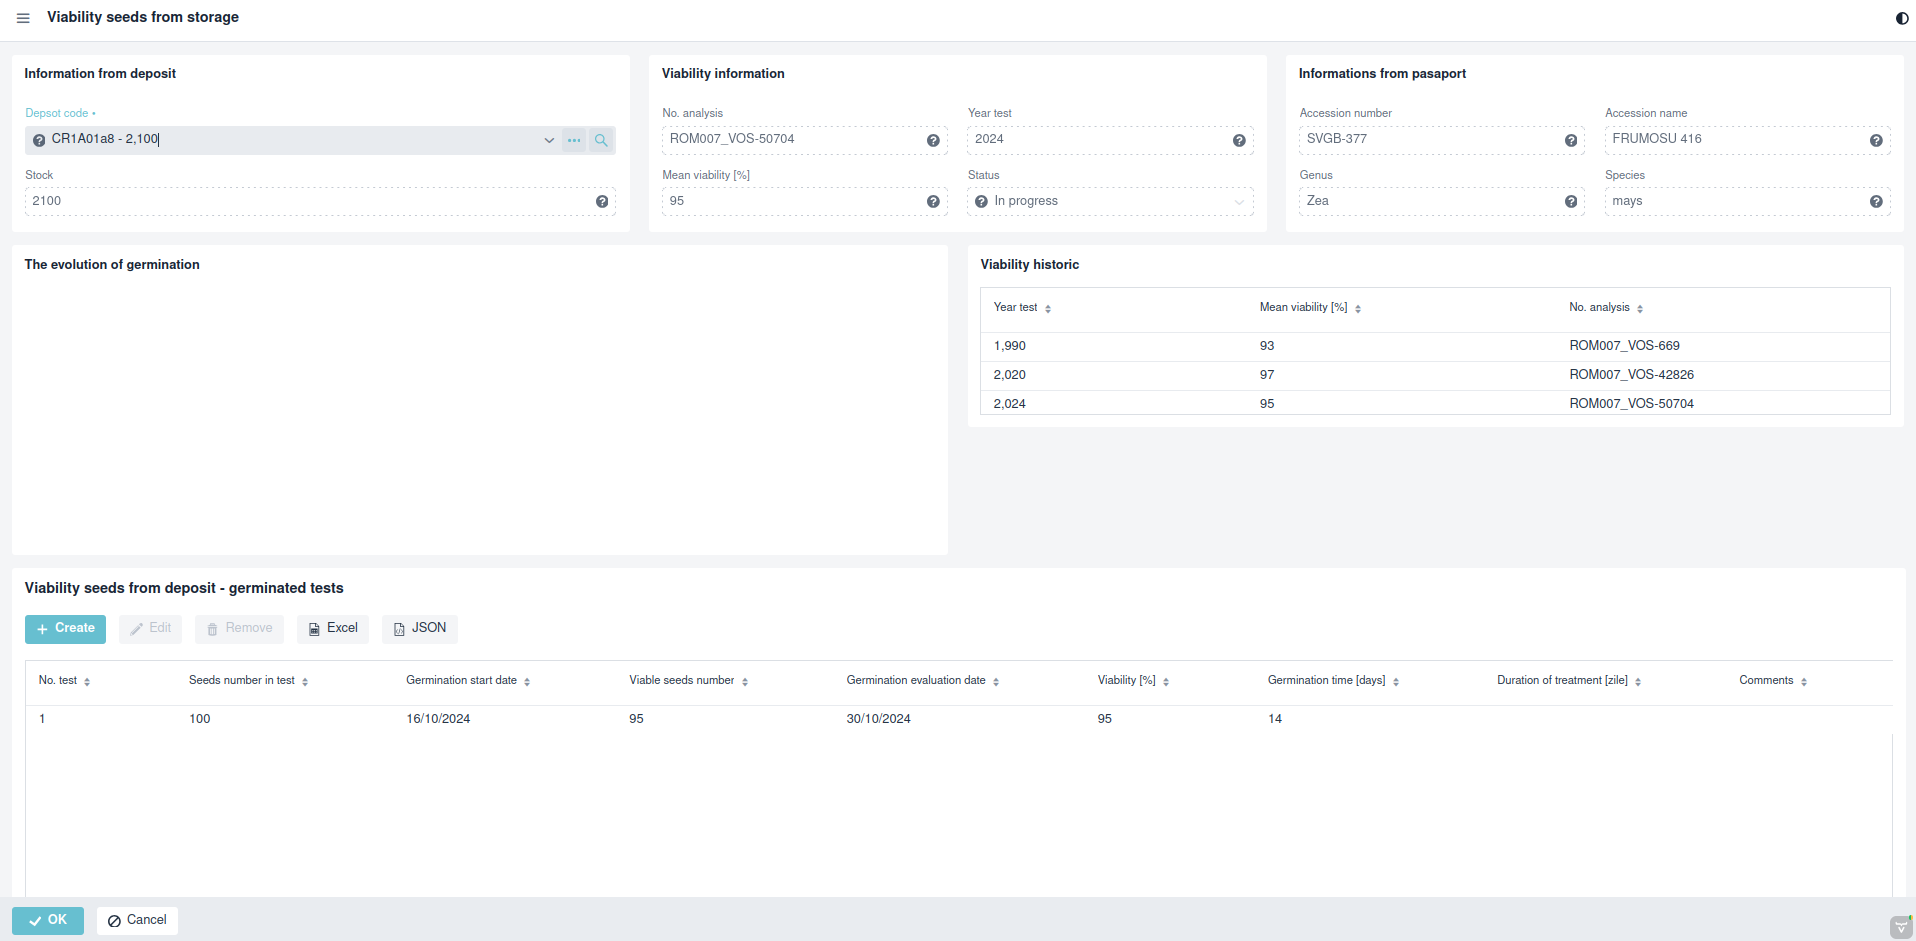The image size is (1916, 941).
Task: Click the 'Comments' column header
Action: click(x=1766, y=681)
